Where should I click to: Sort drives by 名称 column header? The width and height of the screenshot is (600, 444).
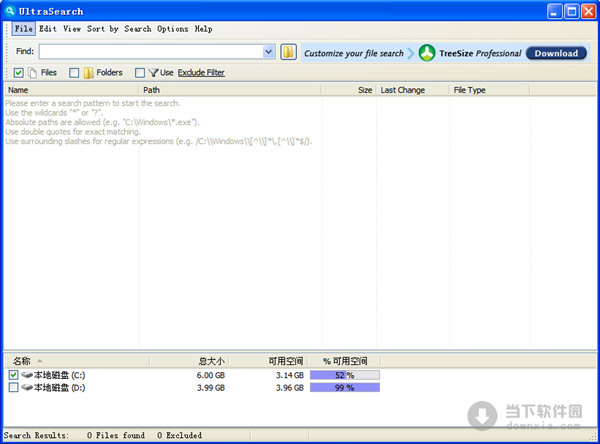click(x=77, y=361)
